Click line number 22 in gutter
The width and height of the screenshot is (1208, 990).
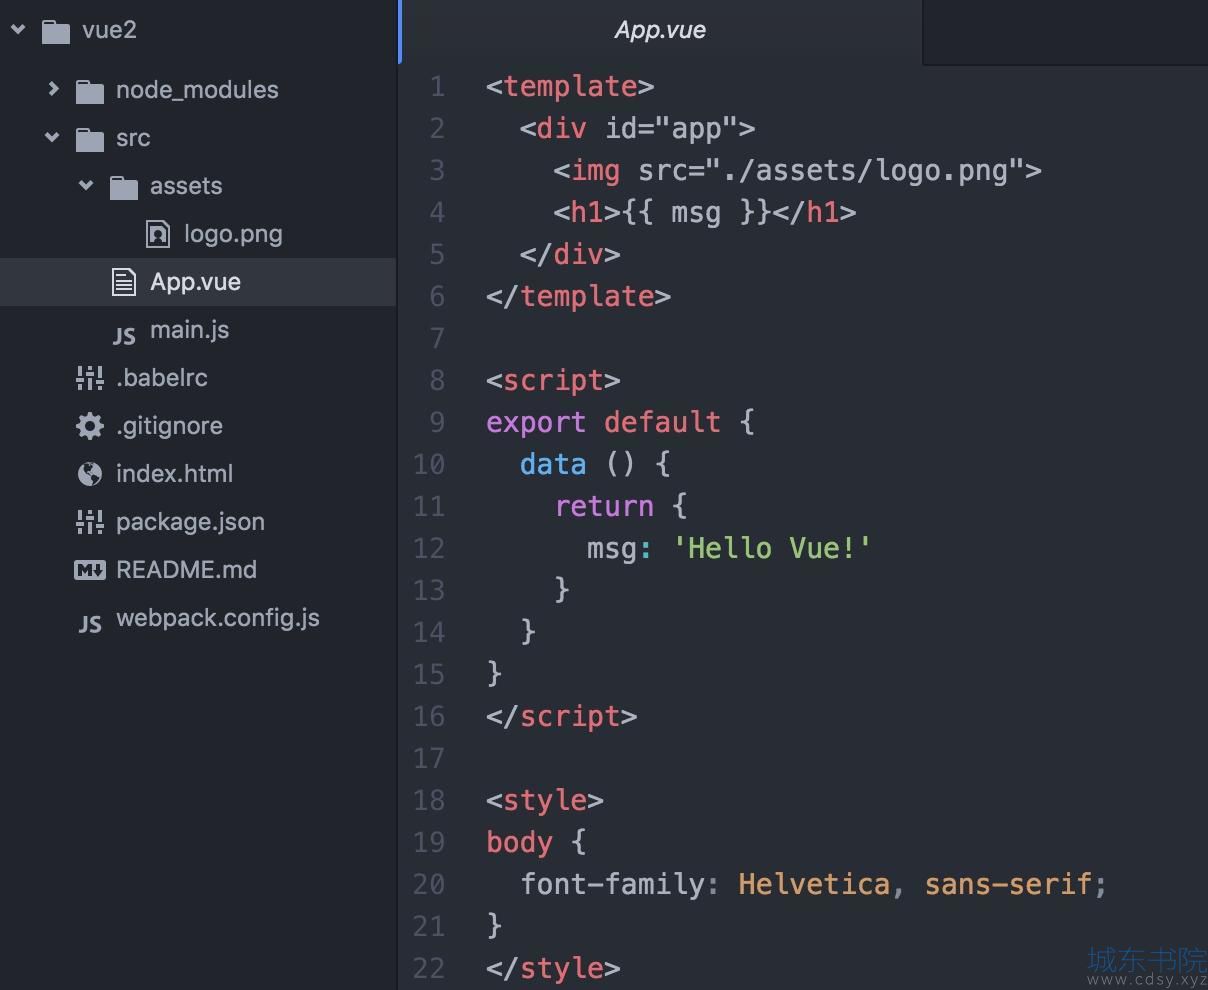pos(429,968)
